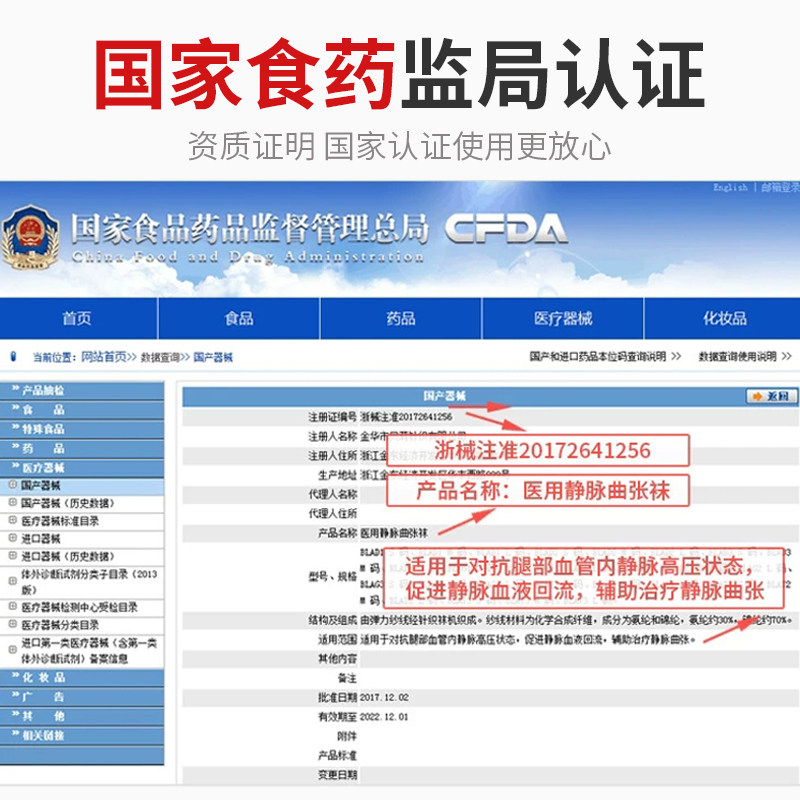Click the 国产器械 table header title

[444, 396]
